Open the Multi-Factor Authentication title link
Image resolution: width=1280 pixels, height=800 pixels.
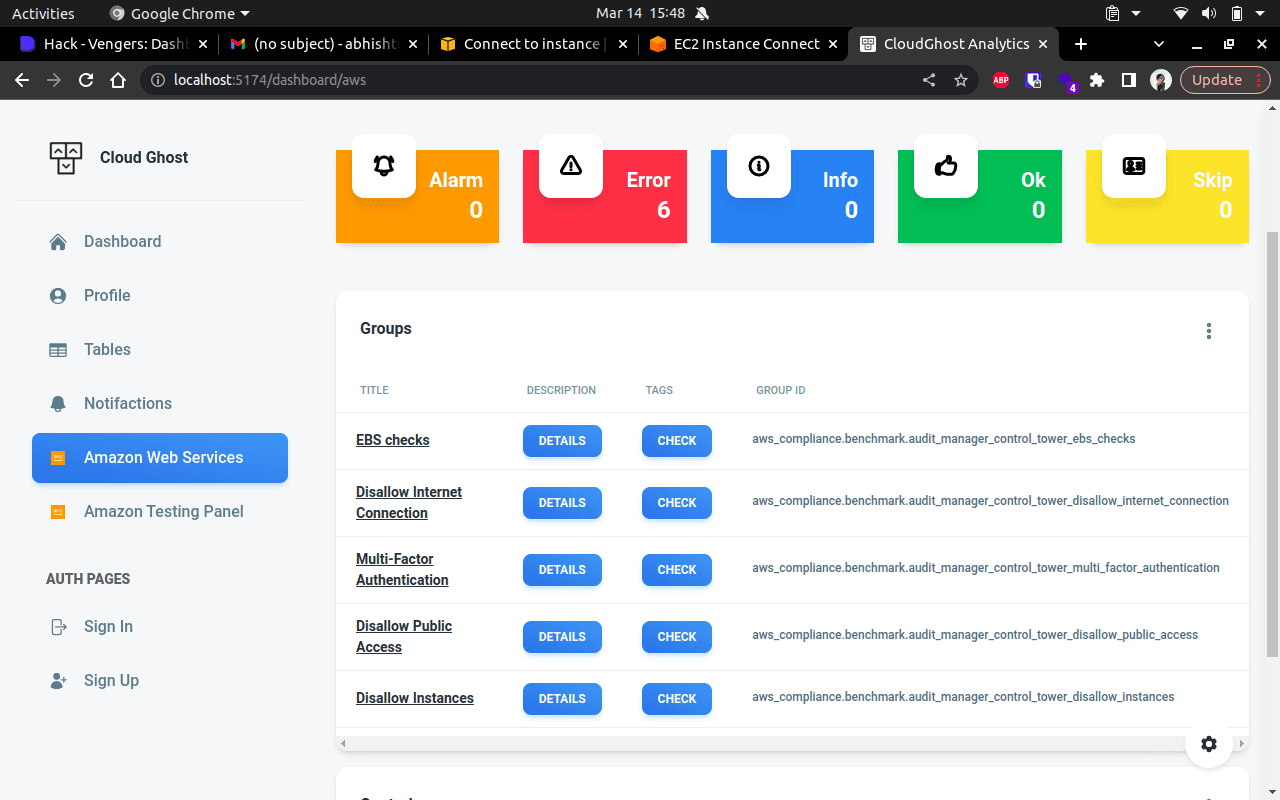click(x=402, y=570)
